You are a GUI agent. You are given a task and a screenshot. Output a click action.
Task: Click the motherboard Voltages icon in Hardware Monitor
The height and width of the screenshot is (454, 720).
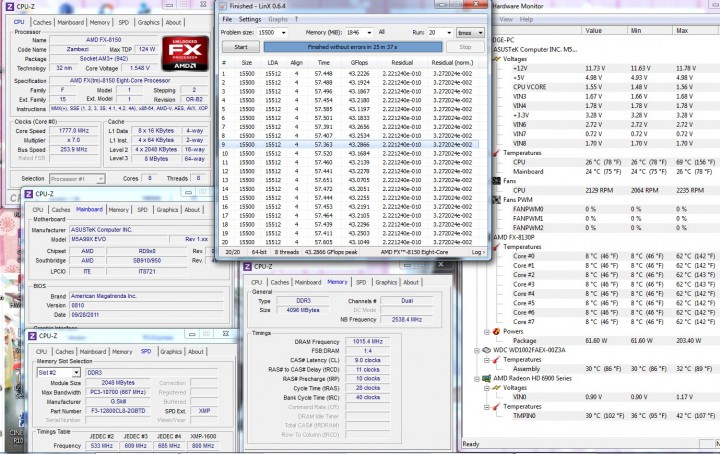click(x=496, y=59)
